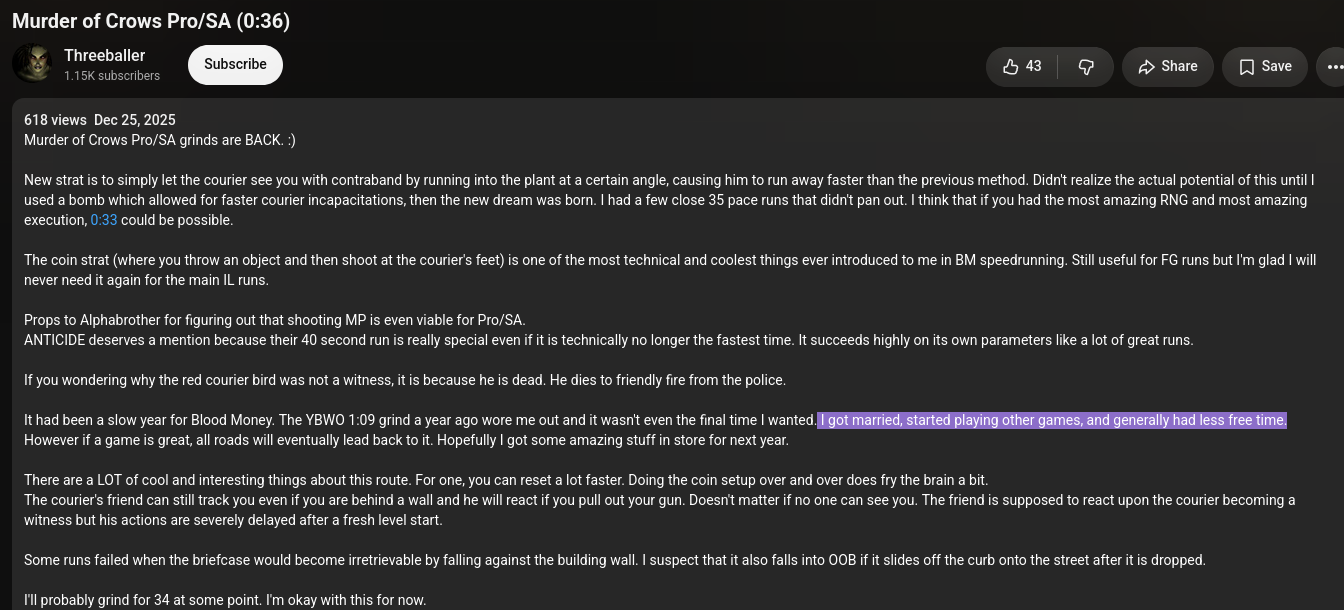This screenshot has width=1344, height=610.
Task: Click the thumbs-down dislike icon
Action: tap(1086, 66)
